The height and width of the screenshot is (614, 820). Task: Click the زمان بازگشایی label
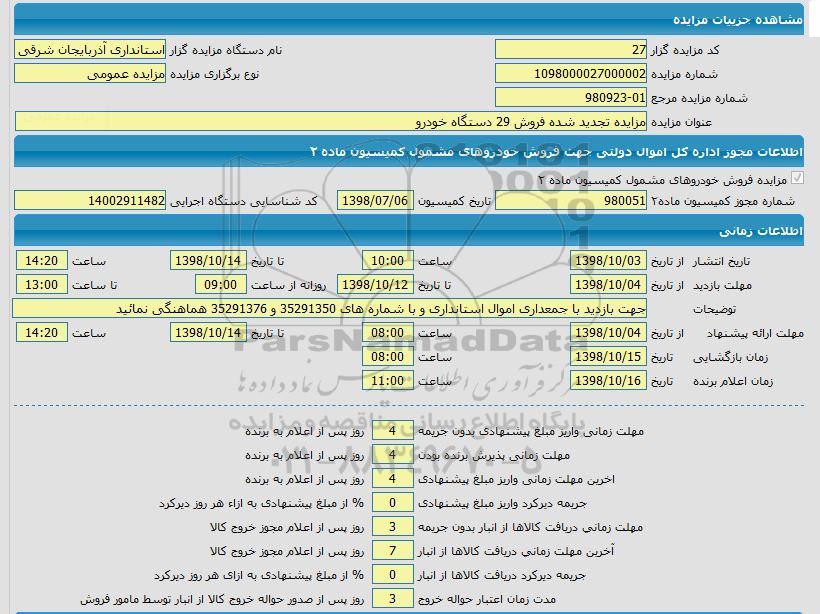coord(731,357)
